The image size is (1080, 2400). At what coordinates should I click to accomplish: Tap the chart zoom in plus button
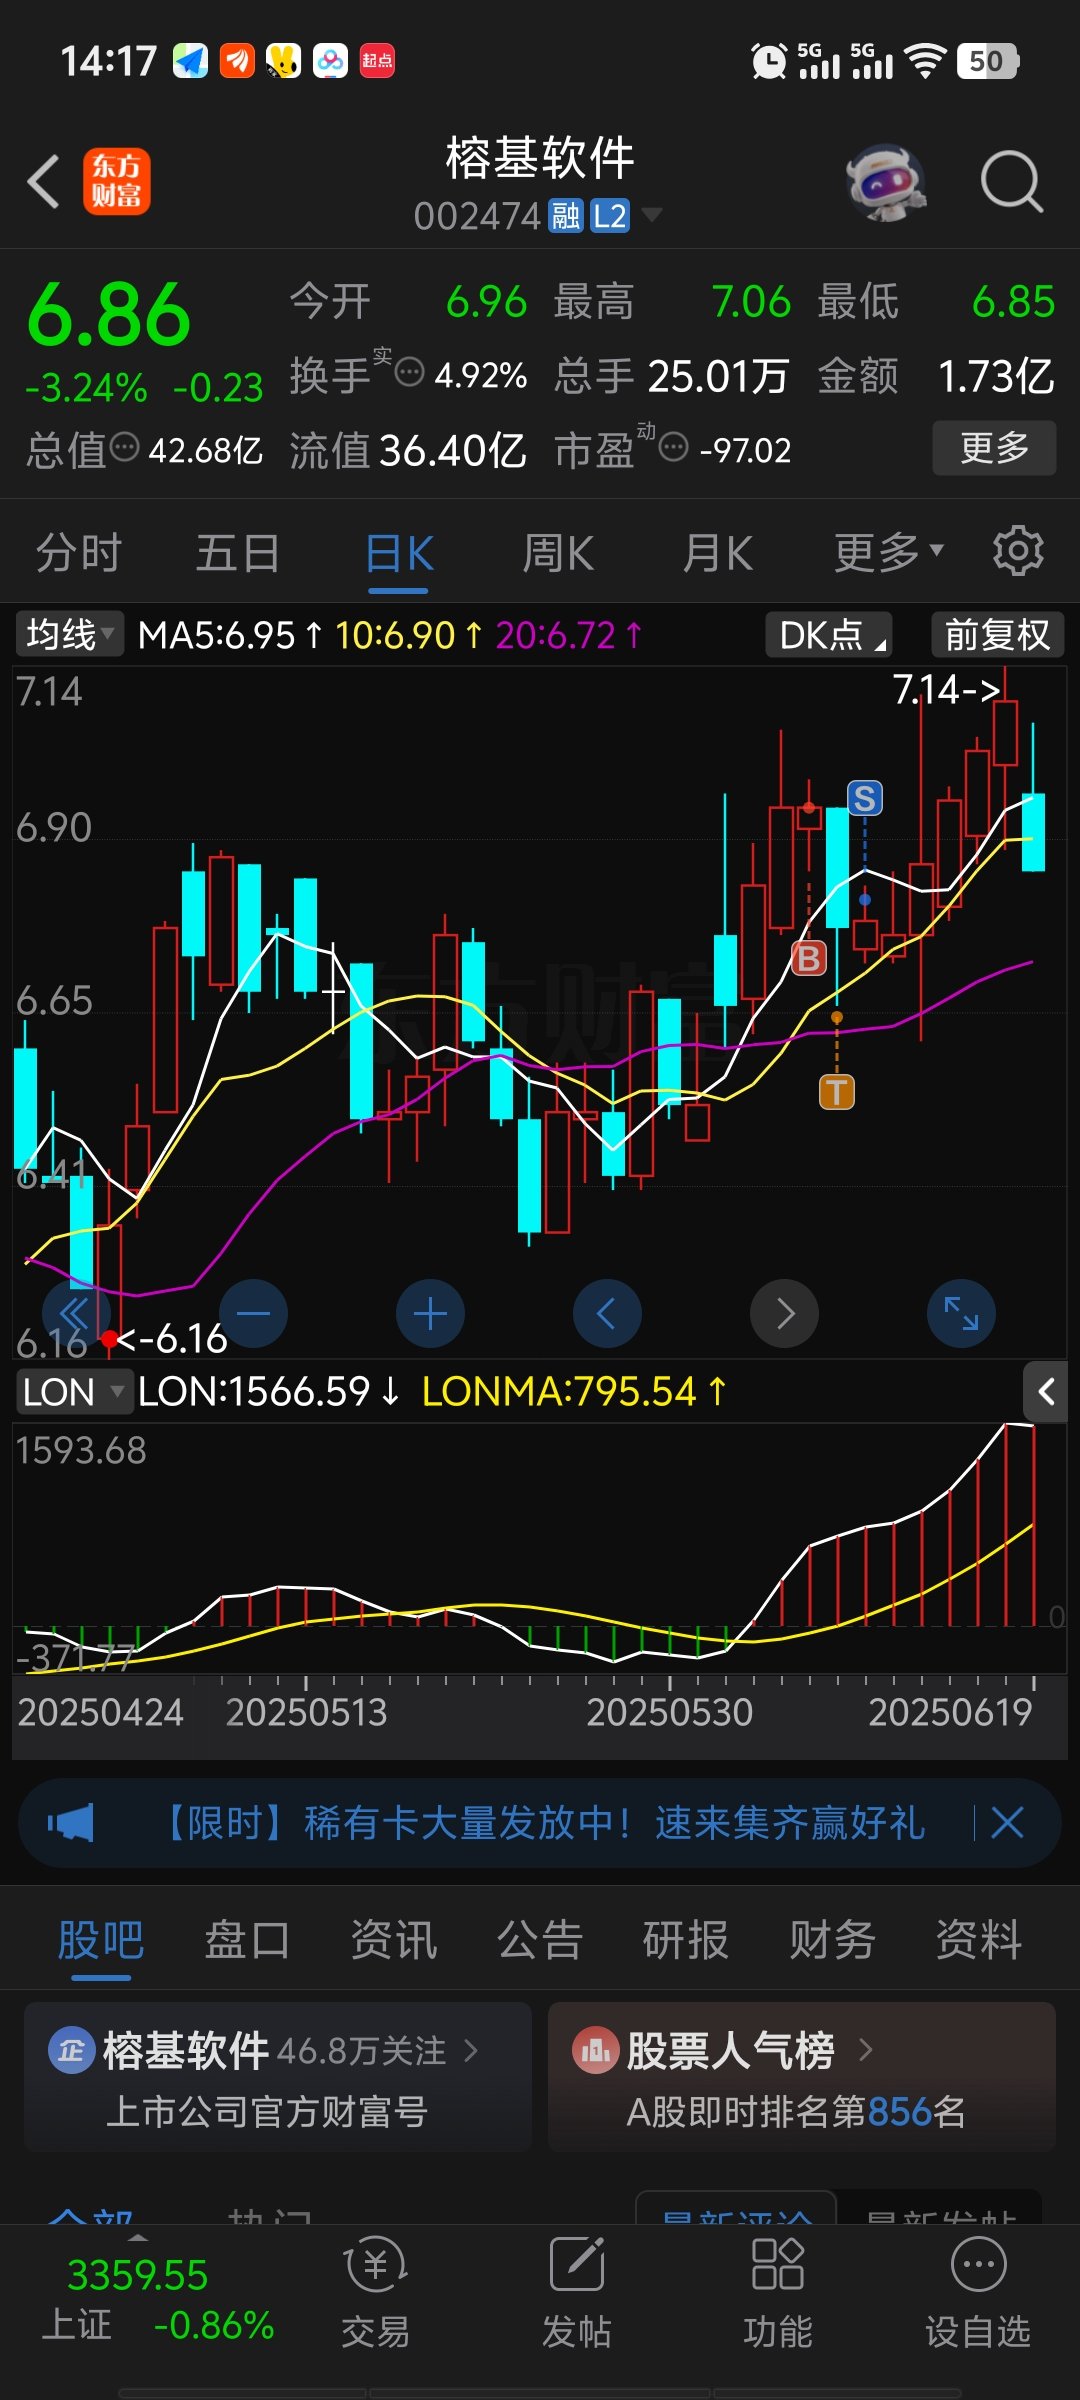pyautogui.click(x=430, y=1313)
